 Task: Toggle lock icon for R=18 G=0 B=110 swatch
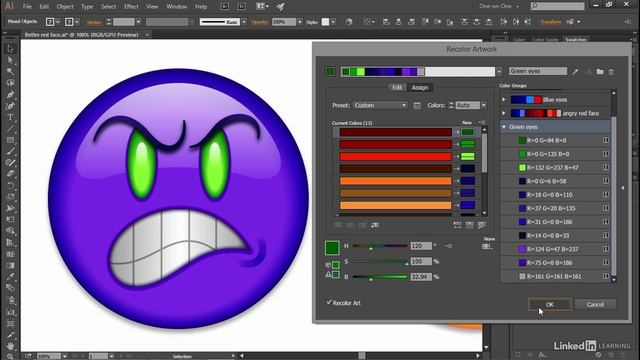[x=606, y=195]
